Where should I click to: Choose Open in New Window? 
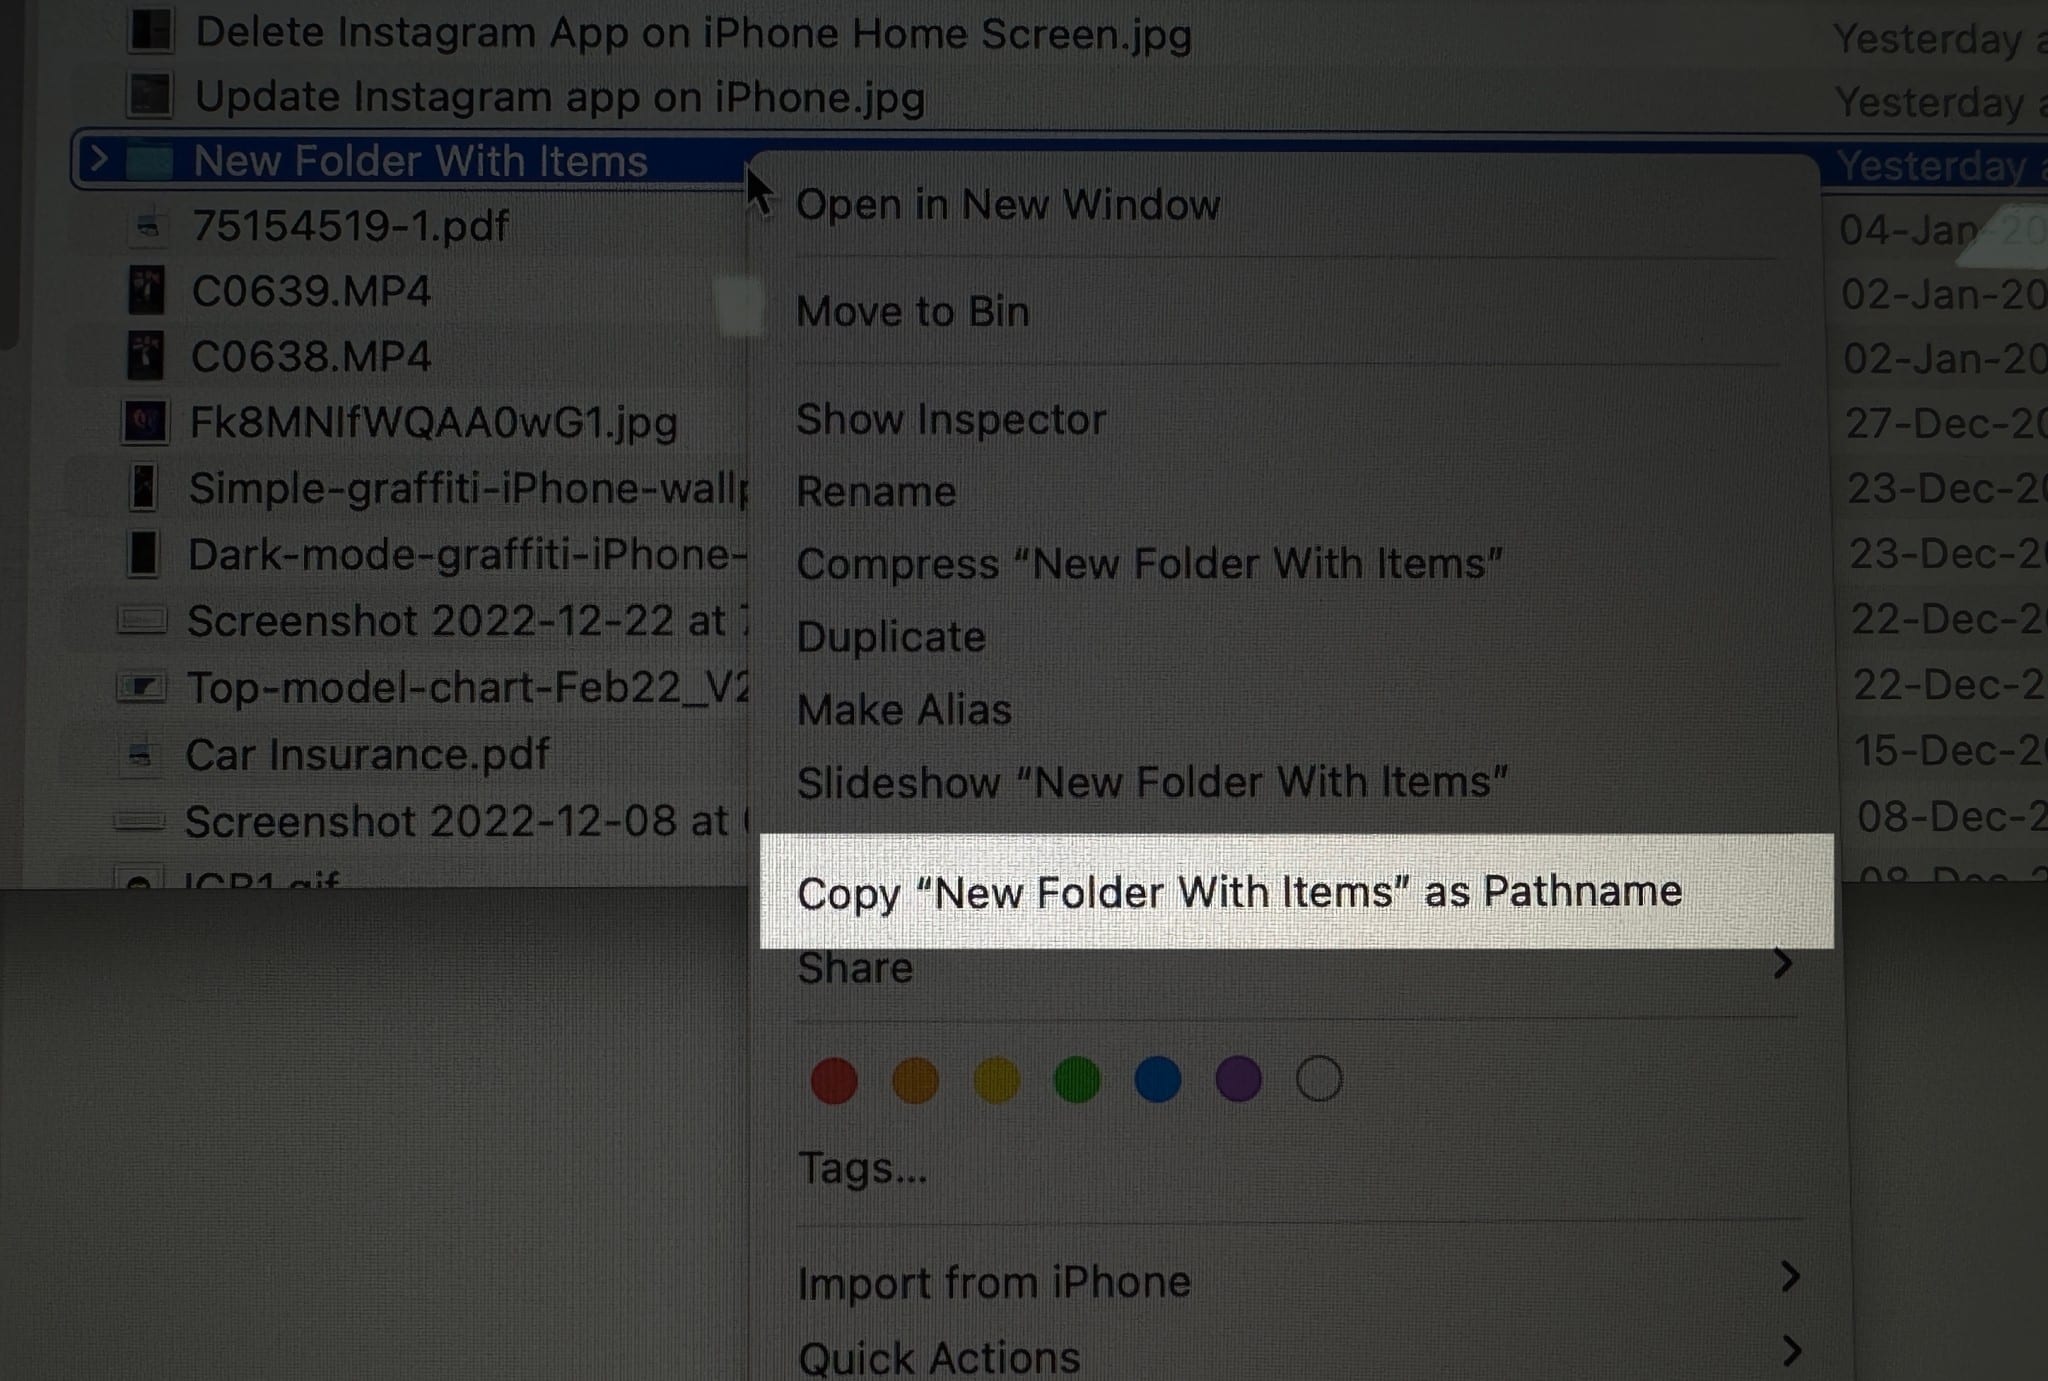click(x=1008, y=205)
